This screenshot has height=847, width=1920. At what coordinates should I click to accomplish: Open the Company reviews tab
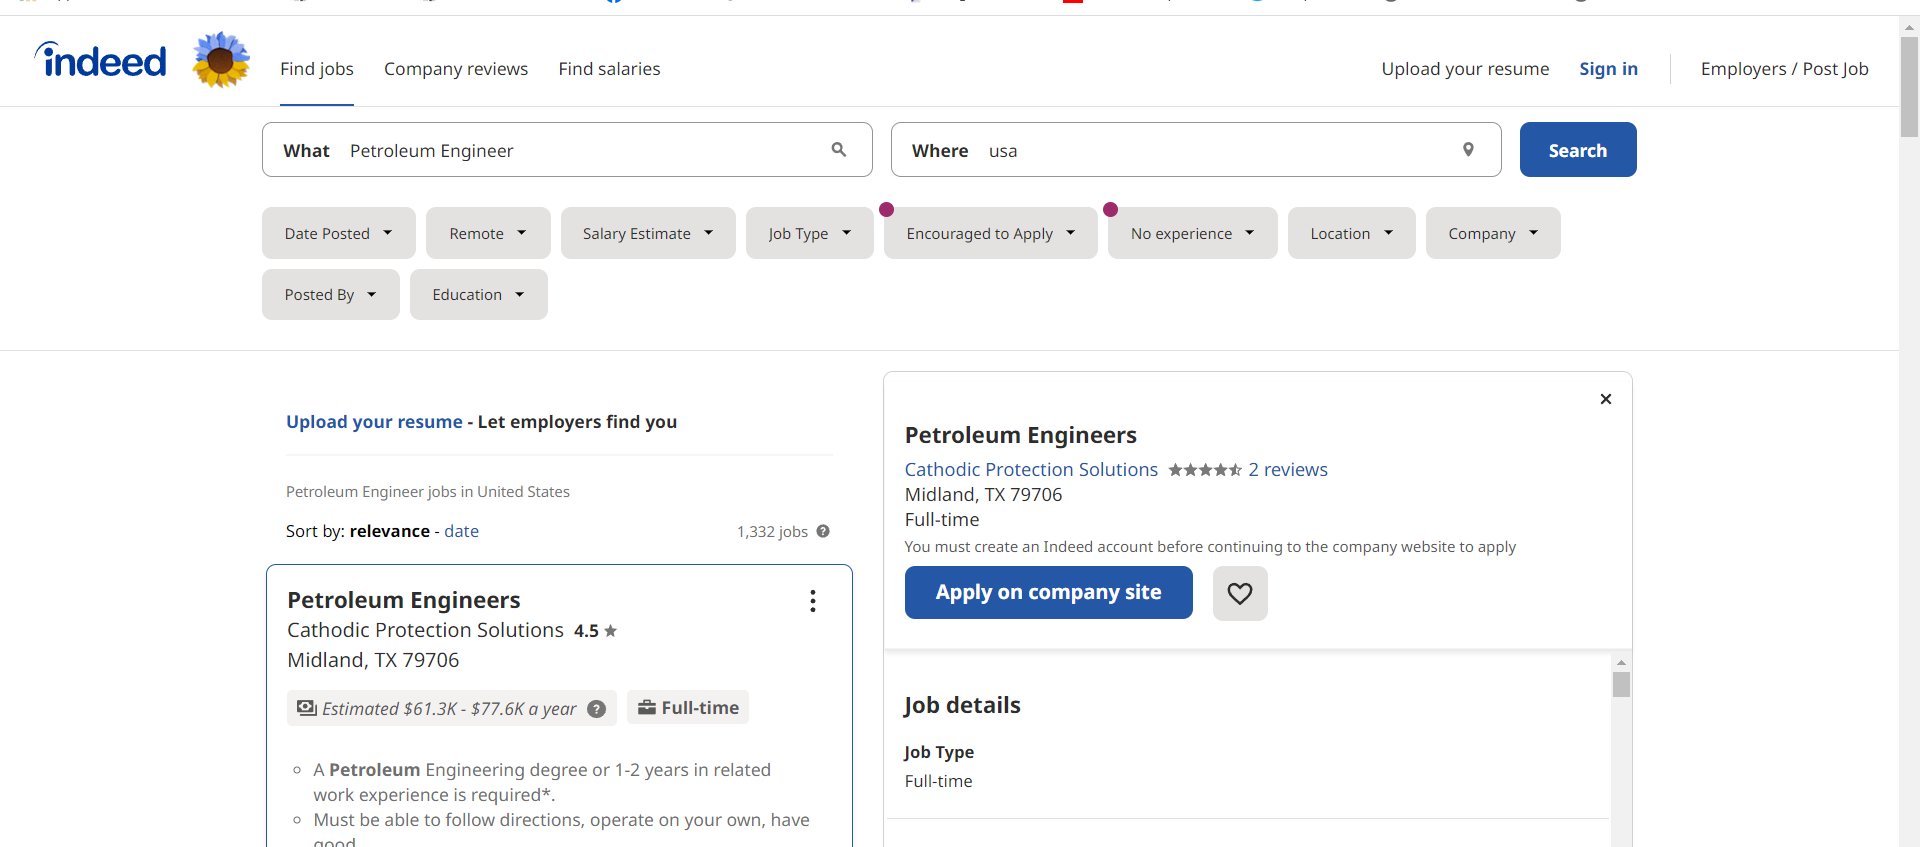[456, 69]
